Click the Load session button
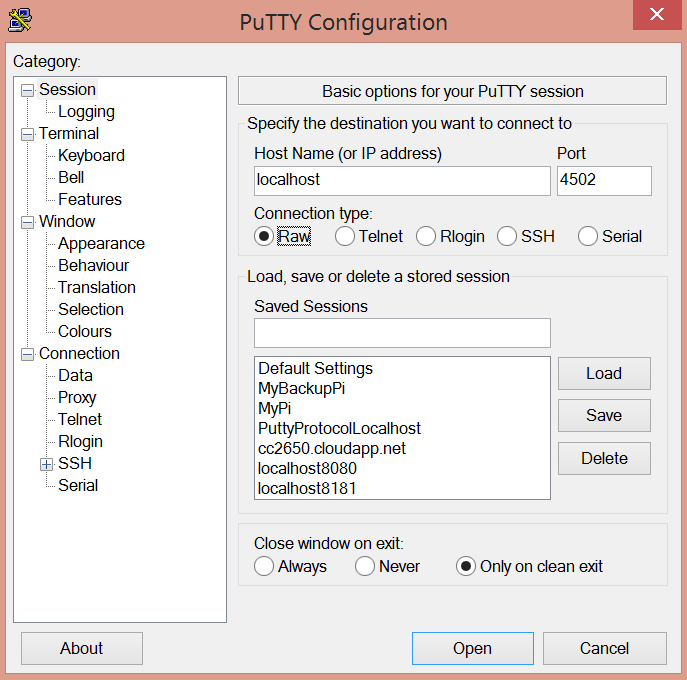This screenshot has width=687, height=680. click(604, 373)
